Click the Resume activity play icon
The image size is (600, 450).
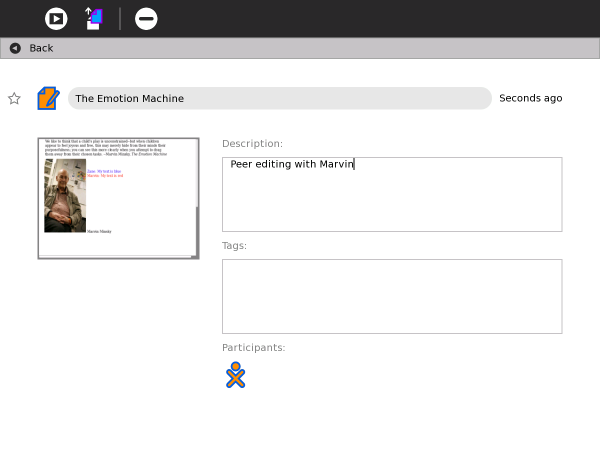click(x=56, y=18)
